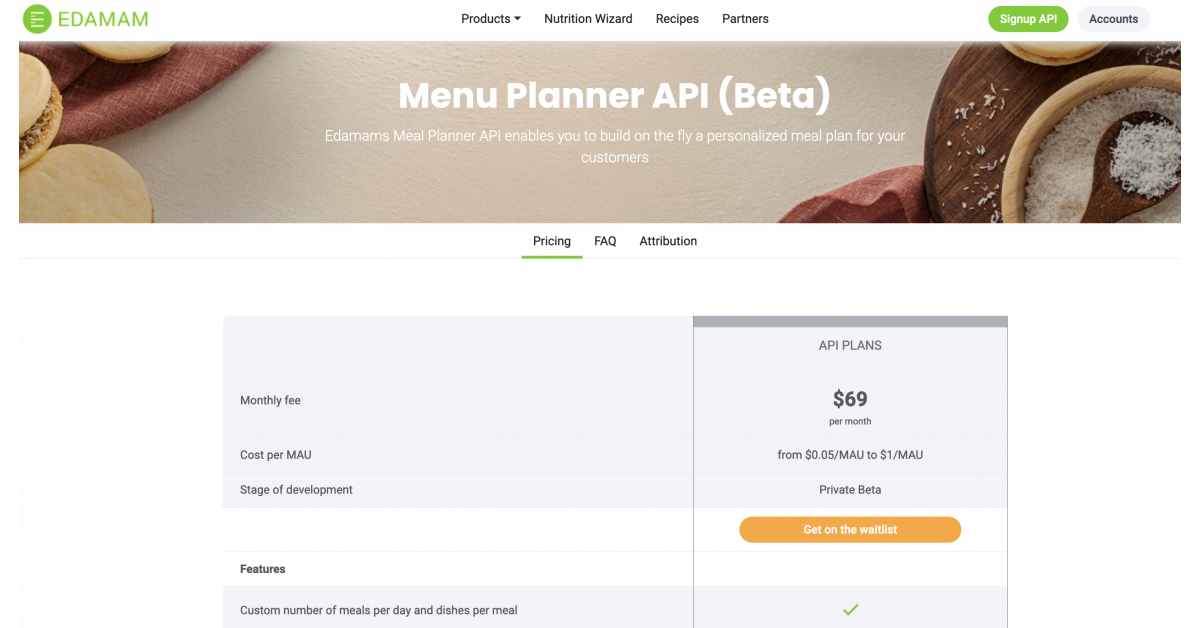
Task: Click the Menu Planner API (Beta) heading
Action: 614,95
